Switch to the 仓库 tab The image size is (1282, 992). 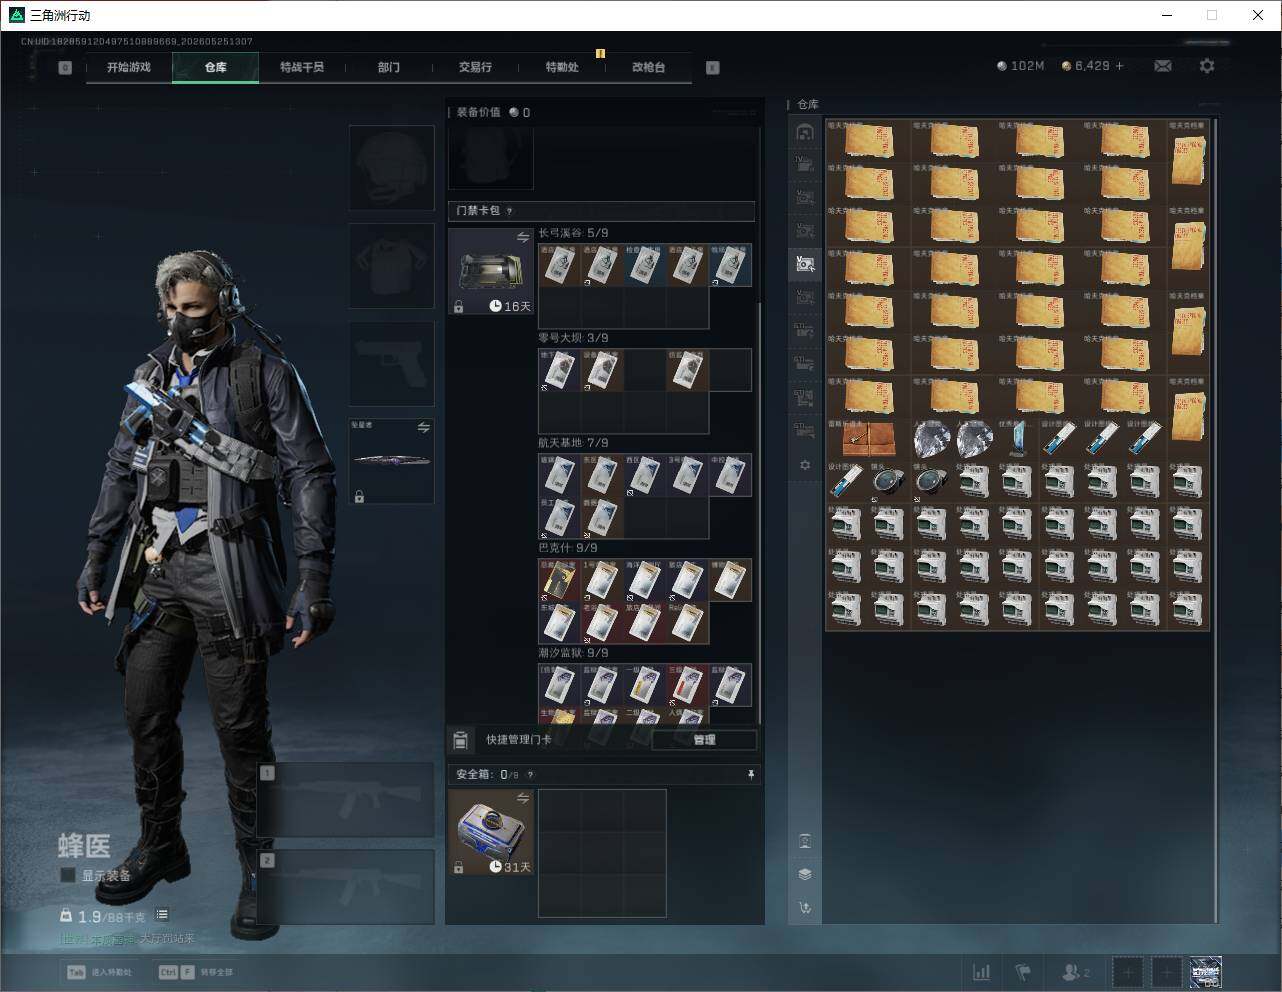click(216, 67)
